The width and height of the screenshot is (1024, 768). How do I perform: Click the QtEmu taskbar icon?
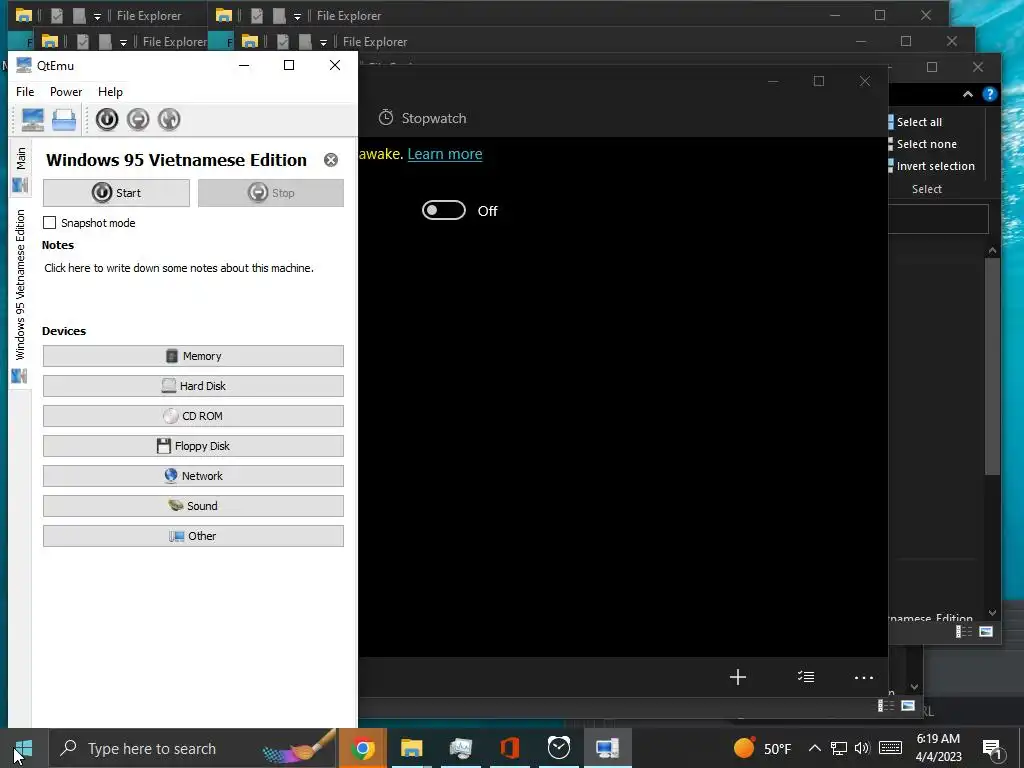(607, 748)
